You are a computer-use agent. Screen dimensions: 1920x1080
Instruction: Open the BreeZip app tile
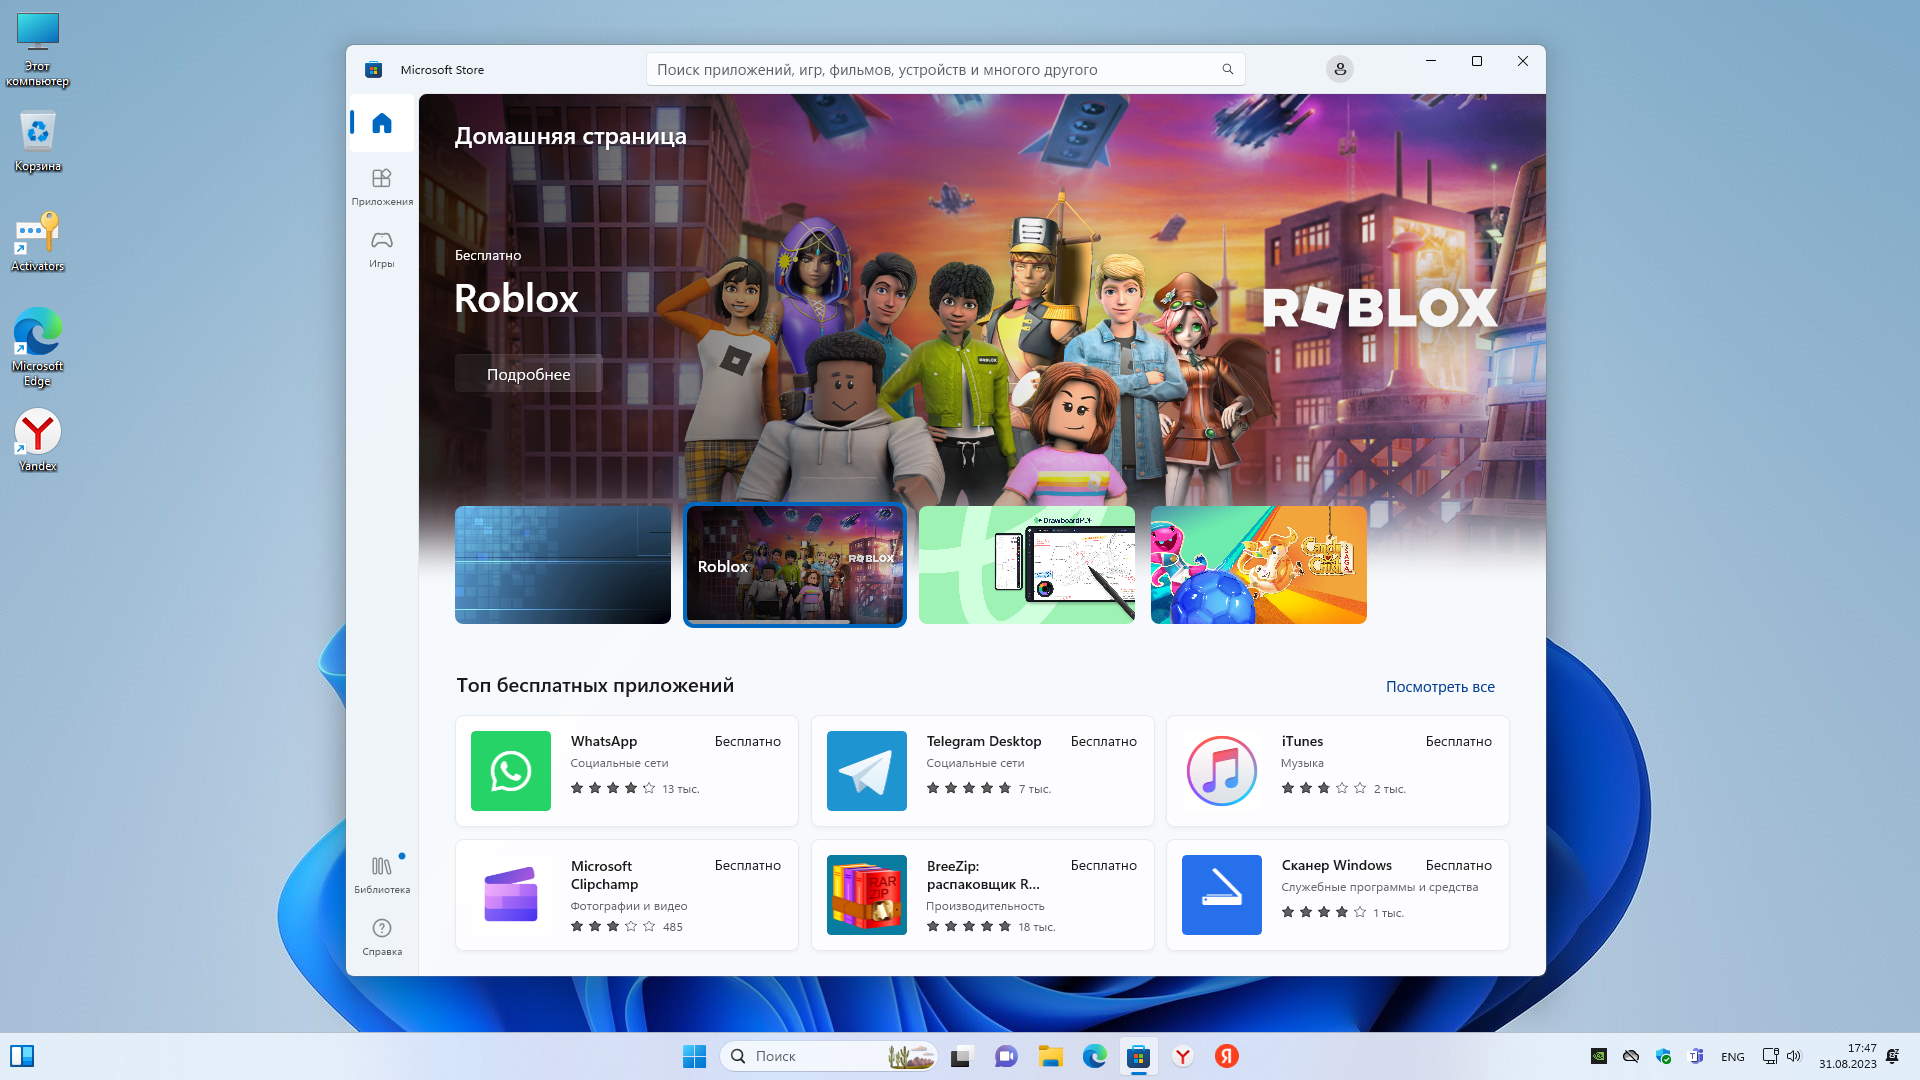pyautogui.click(x=982, y=894)
